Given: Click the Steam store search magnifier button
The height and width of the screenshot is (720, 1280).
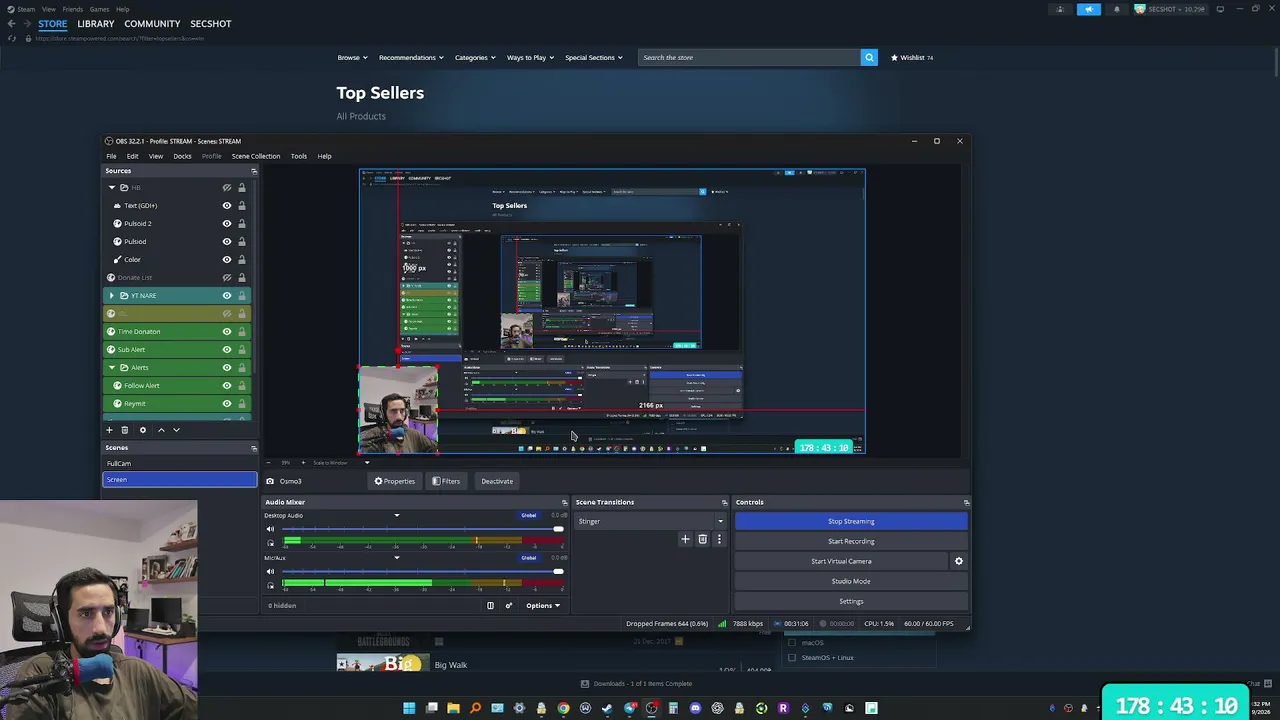Looking at the screenshot, I should point(869,57).
